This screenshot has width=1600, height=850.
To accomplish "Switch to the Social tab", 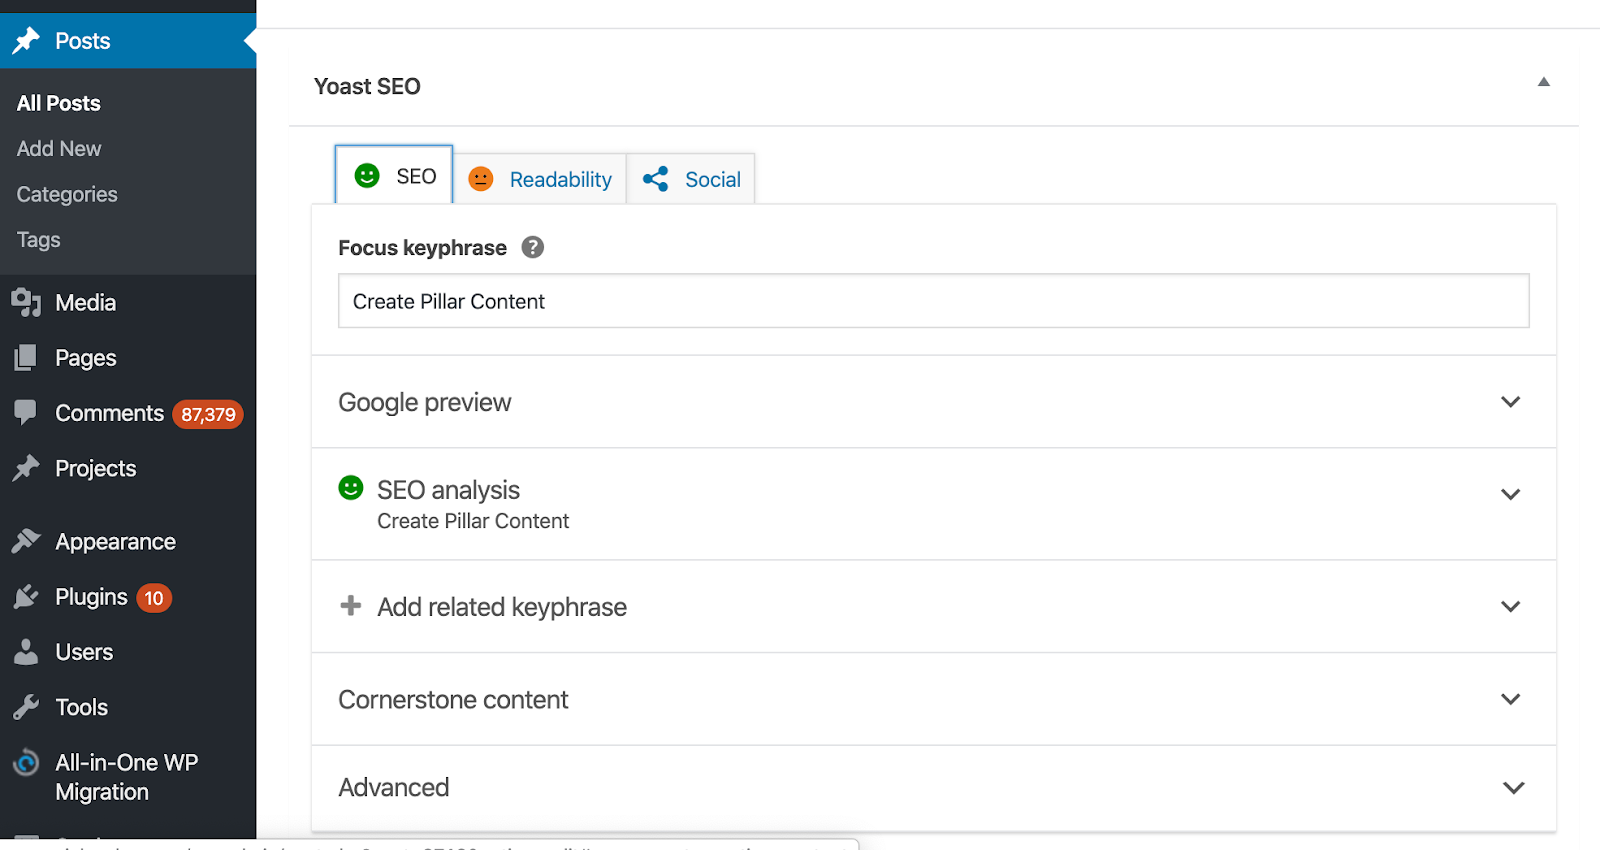I will click(691, 179).
